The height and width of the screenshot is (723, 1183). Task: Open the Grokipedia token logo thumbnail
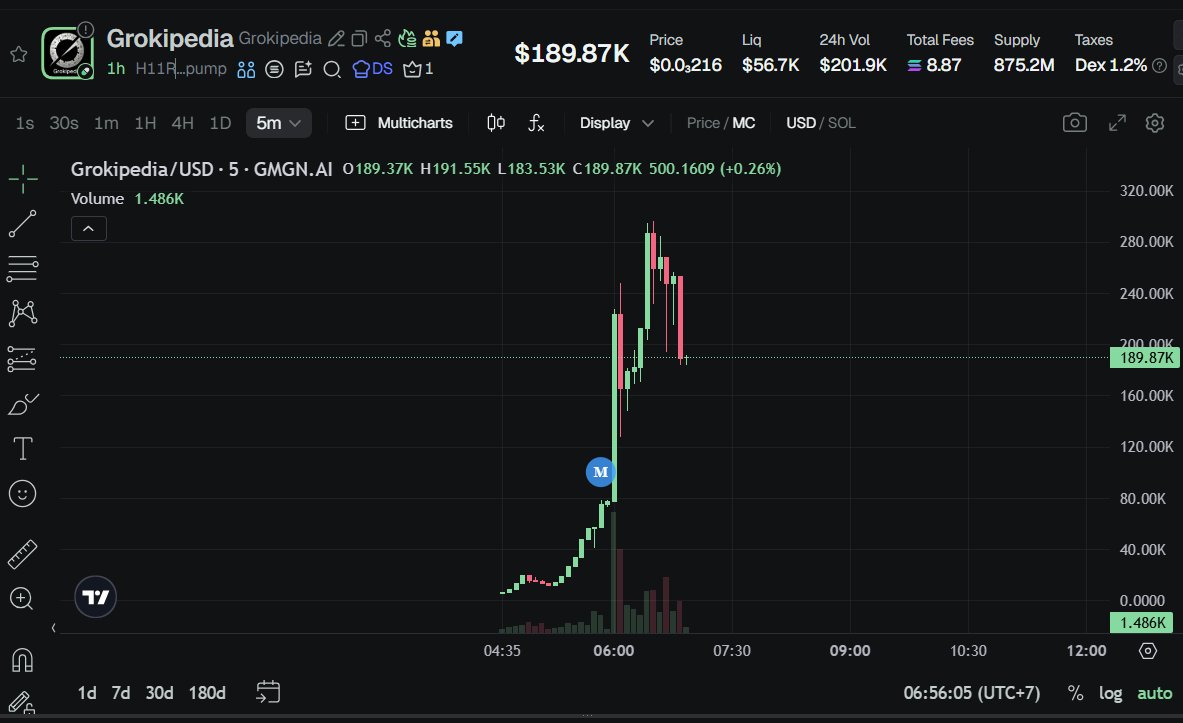(67, 53)
